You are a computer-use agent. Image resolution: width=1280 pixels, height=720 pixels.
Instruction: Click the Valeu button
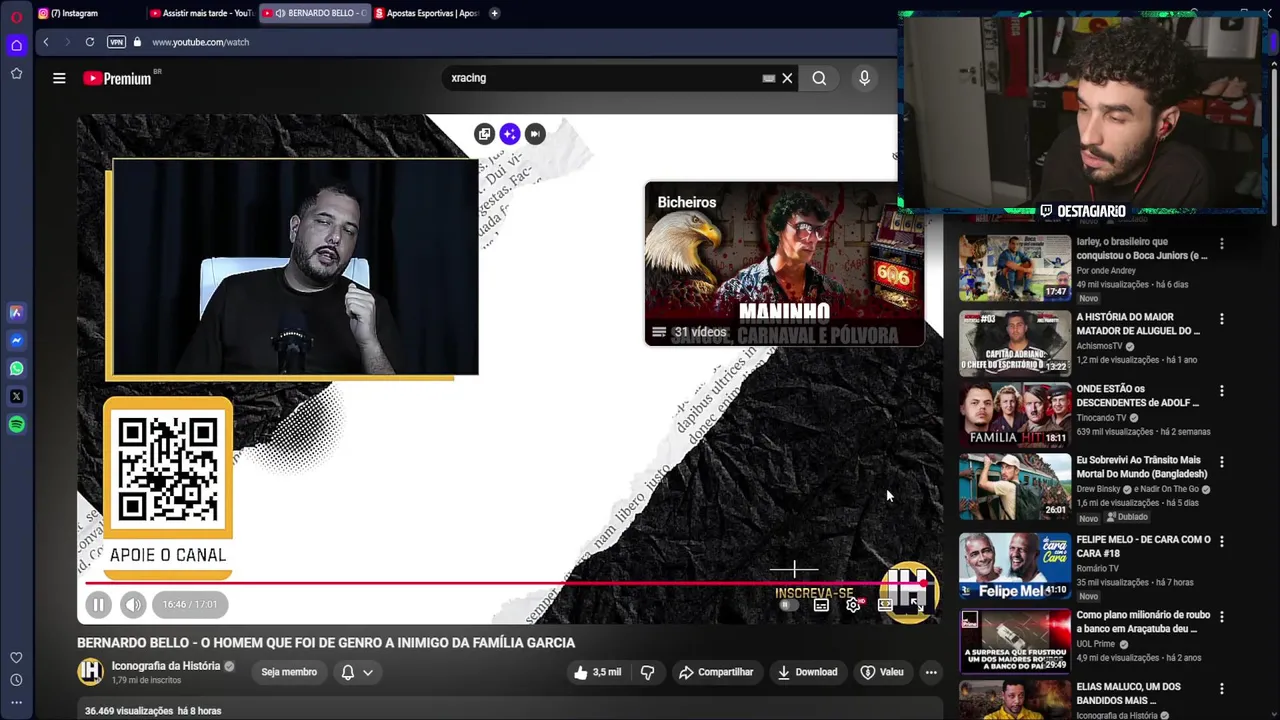click(882, 672)
